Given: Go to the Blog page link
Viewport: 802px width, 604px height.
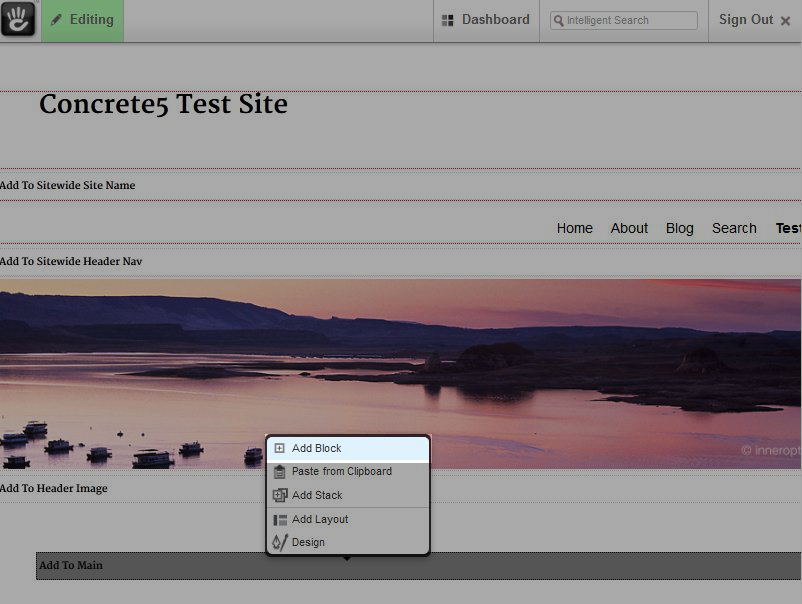Looking at the screenshot, I should tap(679, 228).
